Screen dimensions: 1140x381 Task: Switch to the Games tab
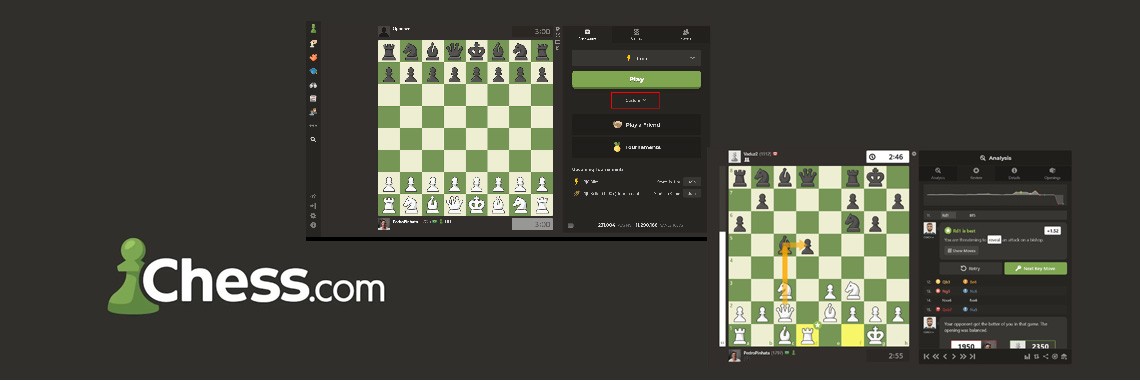[635, 34]
